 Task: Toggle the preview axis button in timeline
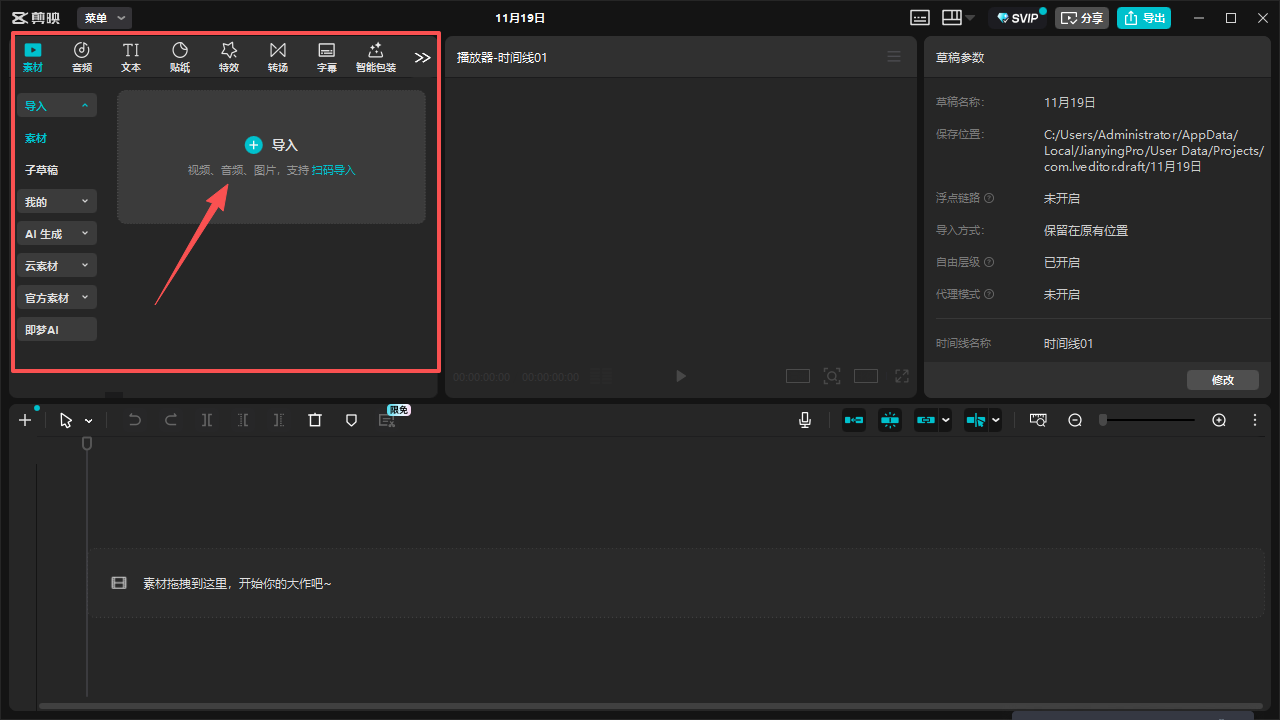(x=976, y=421)
